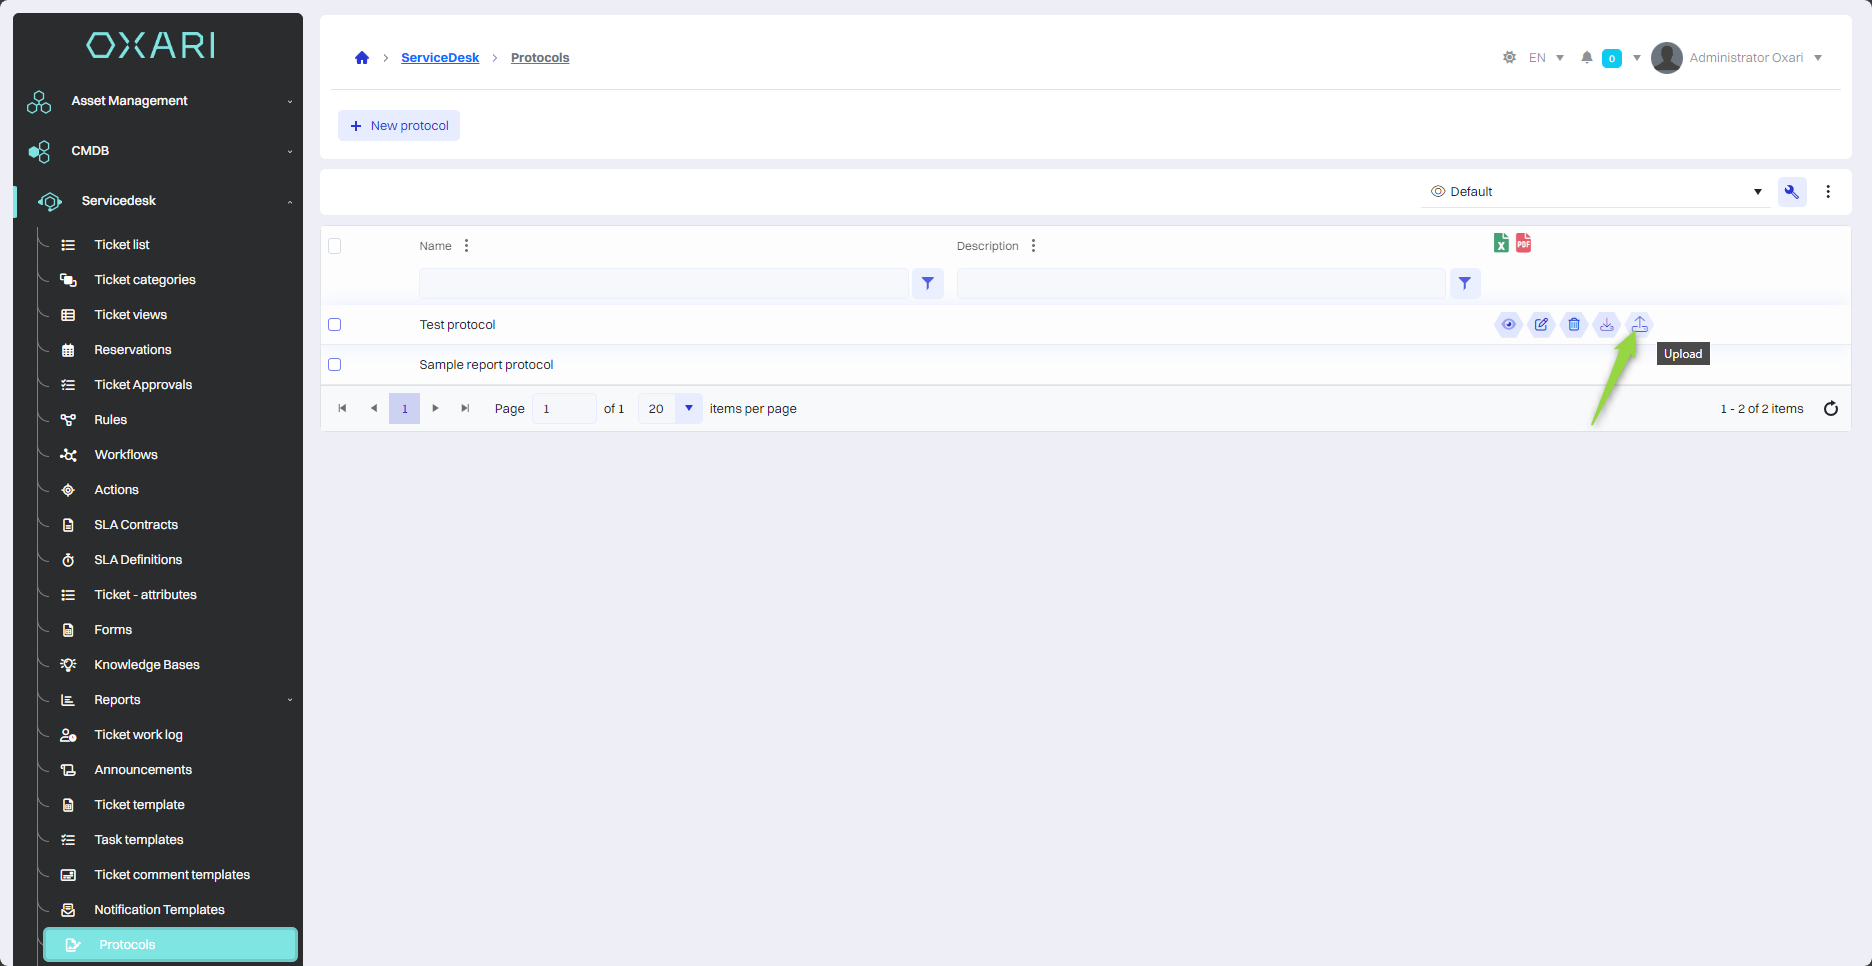1872x966 pixels.
Task: Delete the Test protocol via trash icon
Action: point(1574,324)
